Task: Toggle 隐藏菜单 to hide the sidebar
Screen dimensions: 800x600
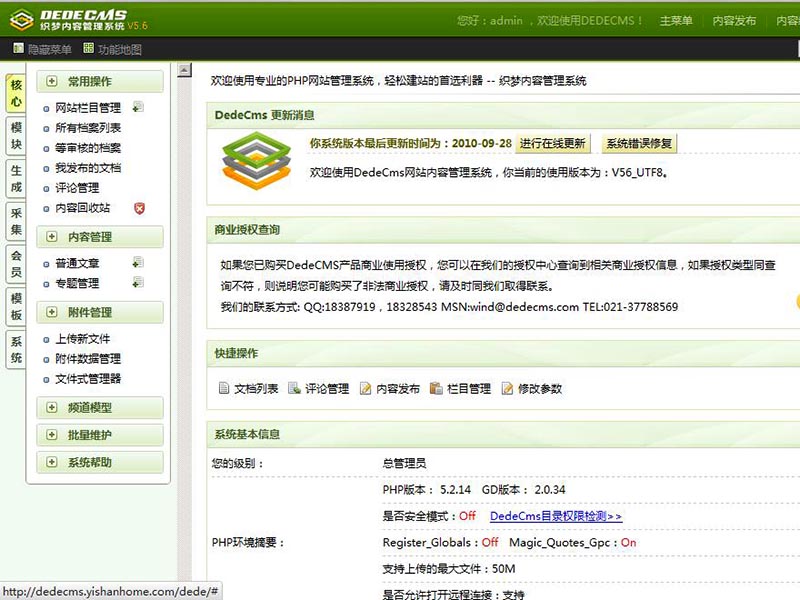Action: [42, 49]
